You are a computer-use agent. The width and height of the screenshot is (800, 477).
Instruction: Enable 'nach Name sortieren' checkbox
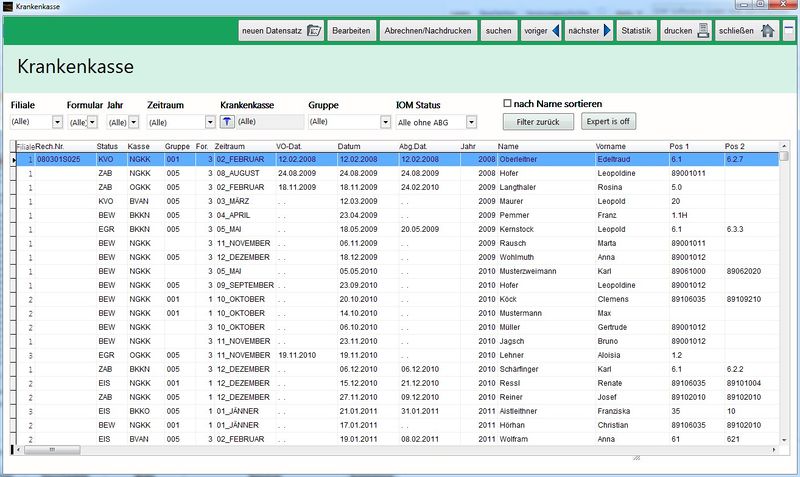508,103
